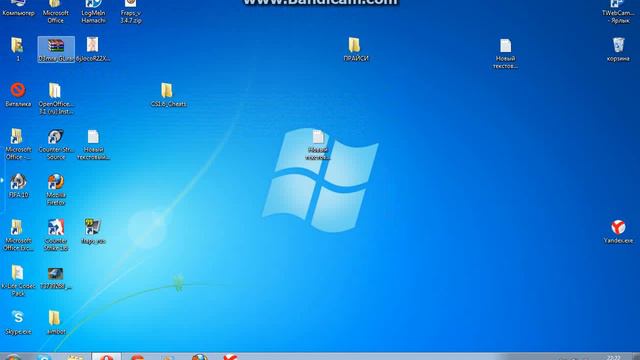This screenshot has width=640, height=360.
Task: Launch the Skype.exe desktop icon
Action: tap(18, 322)
